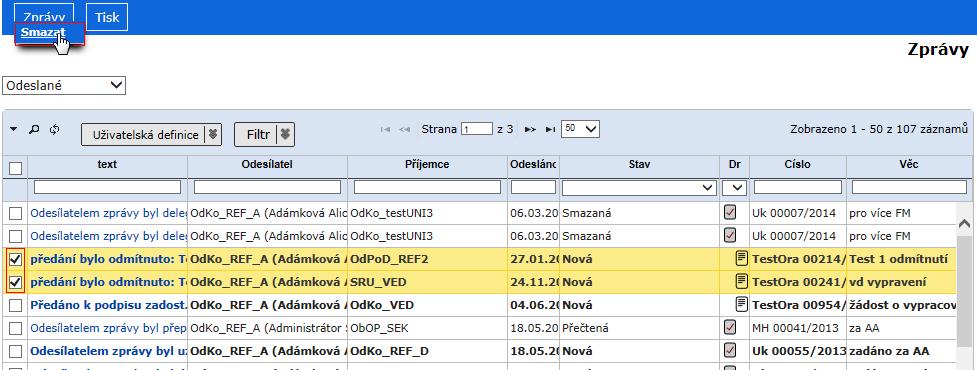This screenshot has width=977, height=370.
Task: Sort by the text column header
Action: click(107, 164)
